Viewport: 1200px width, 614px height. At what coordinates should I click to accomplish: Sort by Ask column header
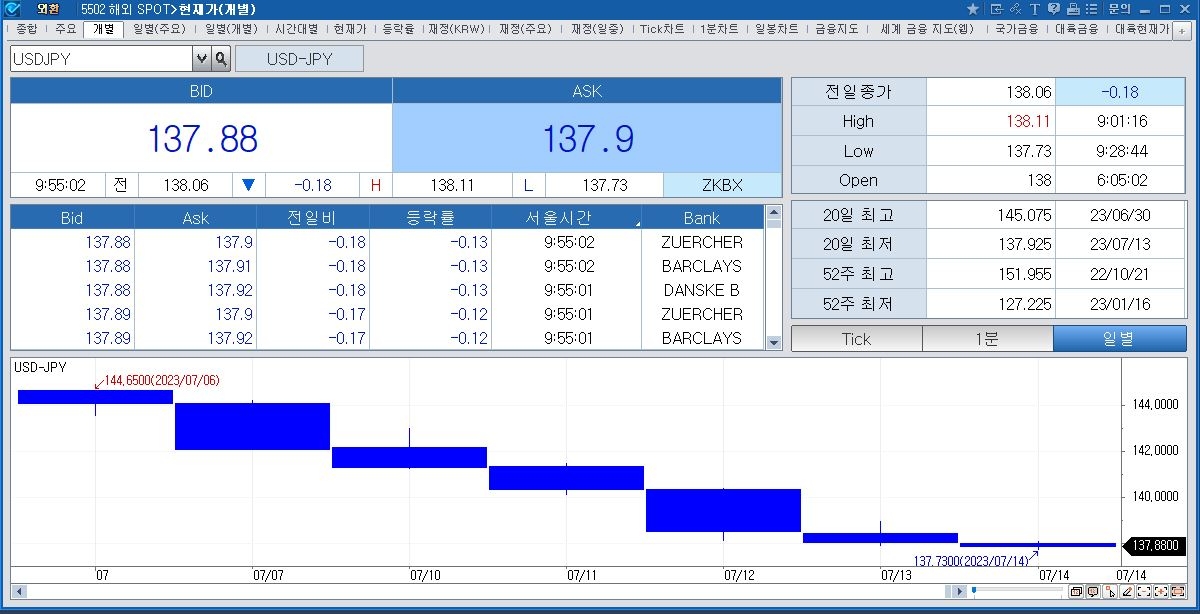(x=195, y=217)
